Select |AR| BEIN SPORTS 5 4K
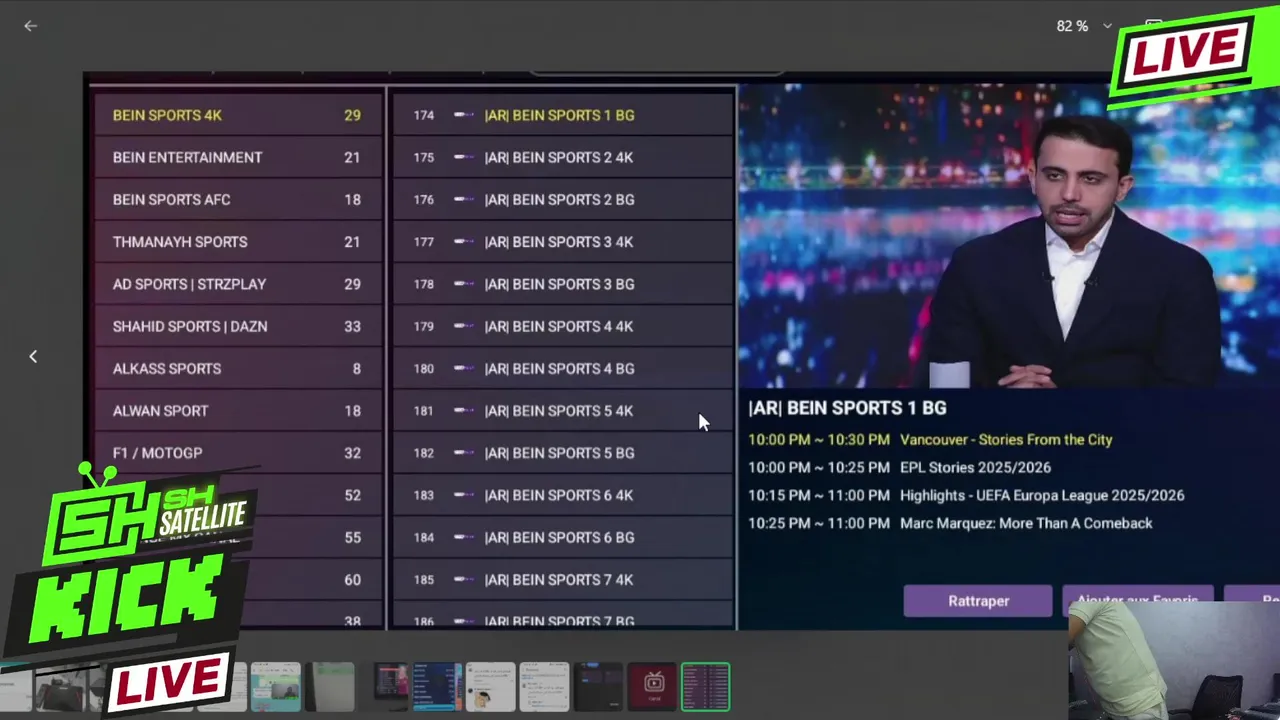This screenshot has height=720, width=1280. (x=563, y=410)
